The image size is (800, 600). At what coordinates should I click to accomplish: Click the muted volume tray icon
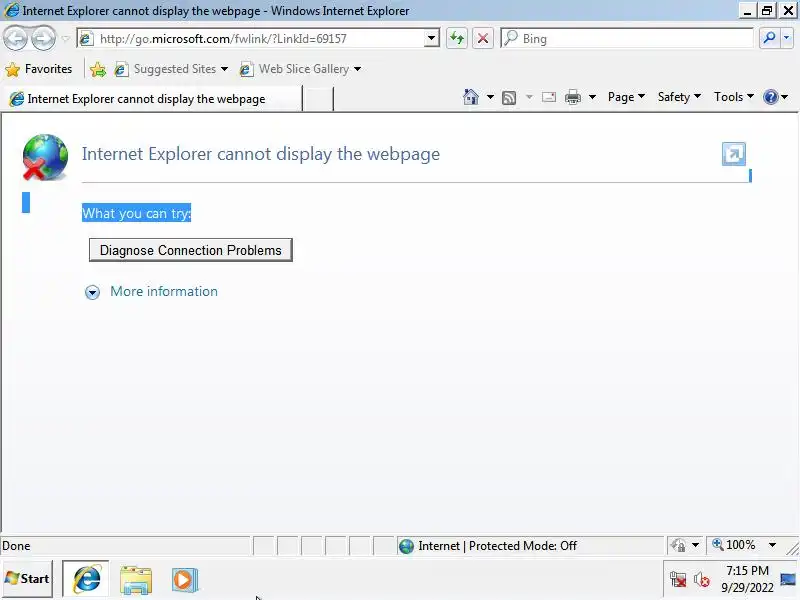[x=702, y=580]
